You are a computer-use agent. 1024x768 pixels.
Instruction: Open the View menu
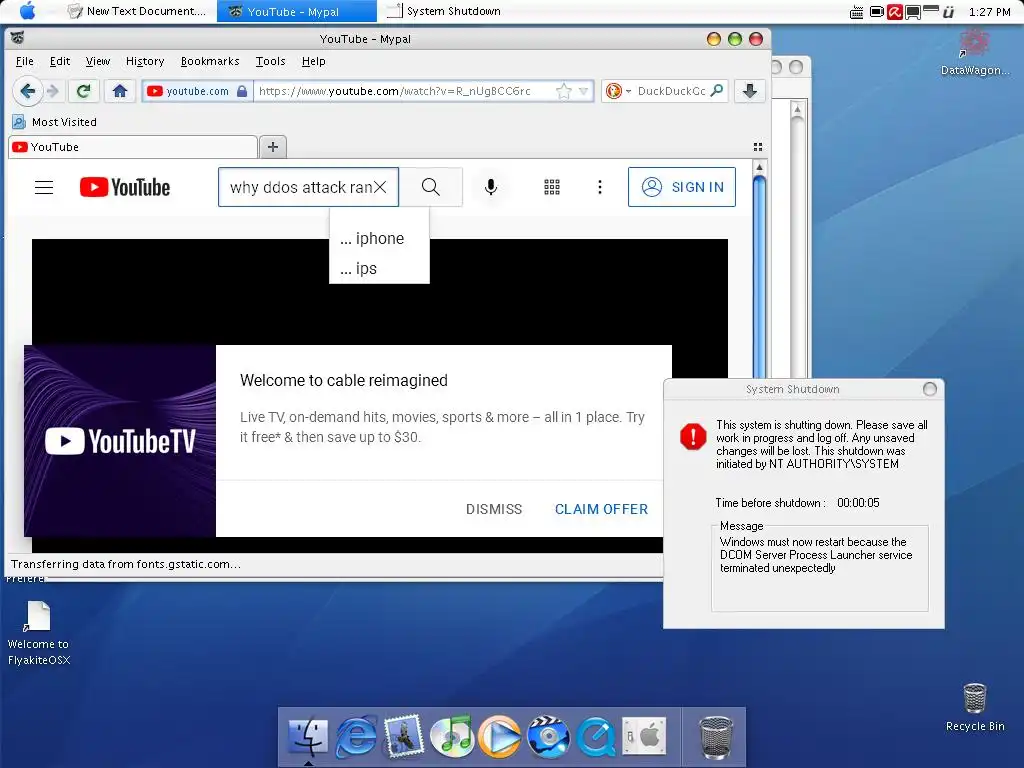pos(98,61)
